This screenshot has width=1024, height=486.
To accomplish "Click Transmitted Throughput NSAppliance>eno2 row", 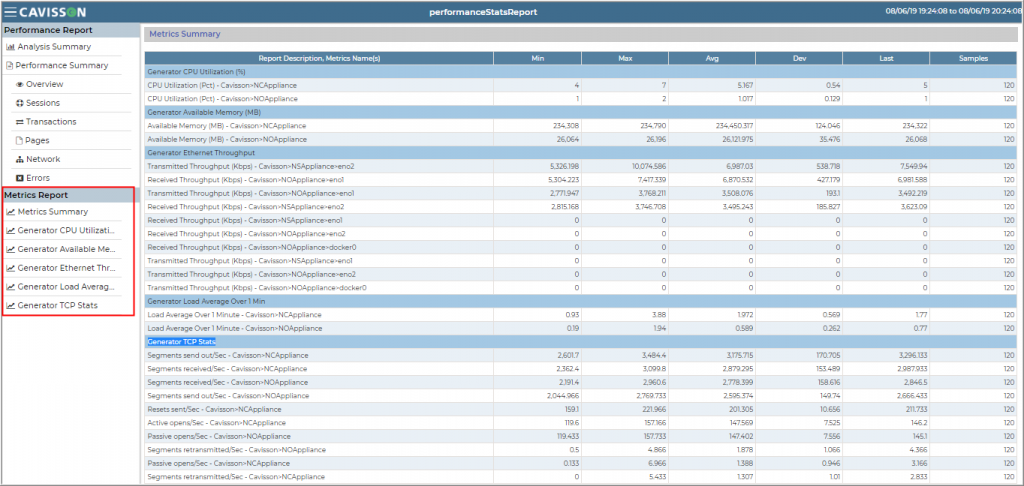I will point(581,166).
